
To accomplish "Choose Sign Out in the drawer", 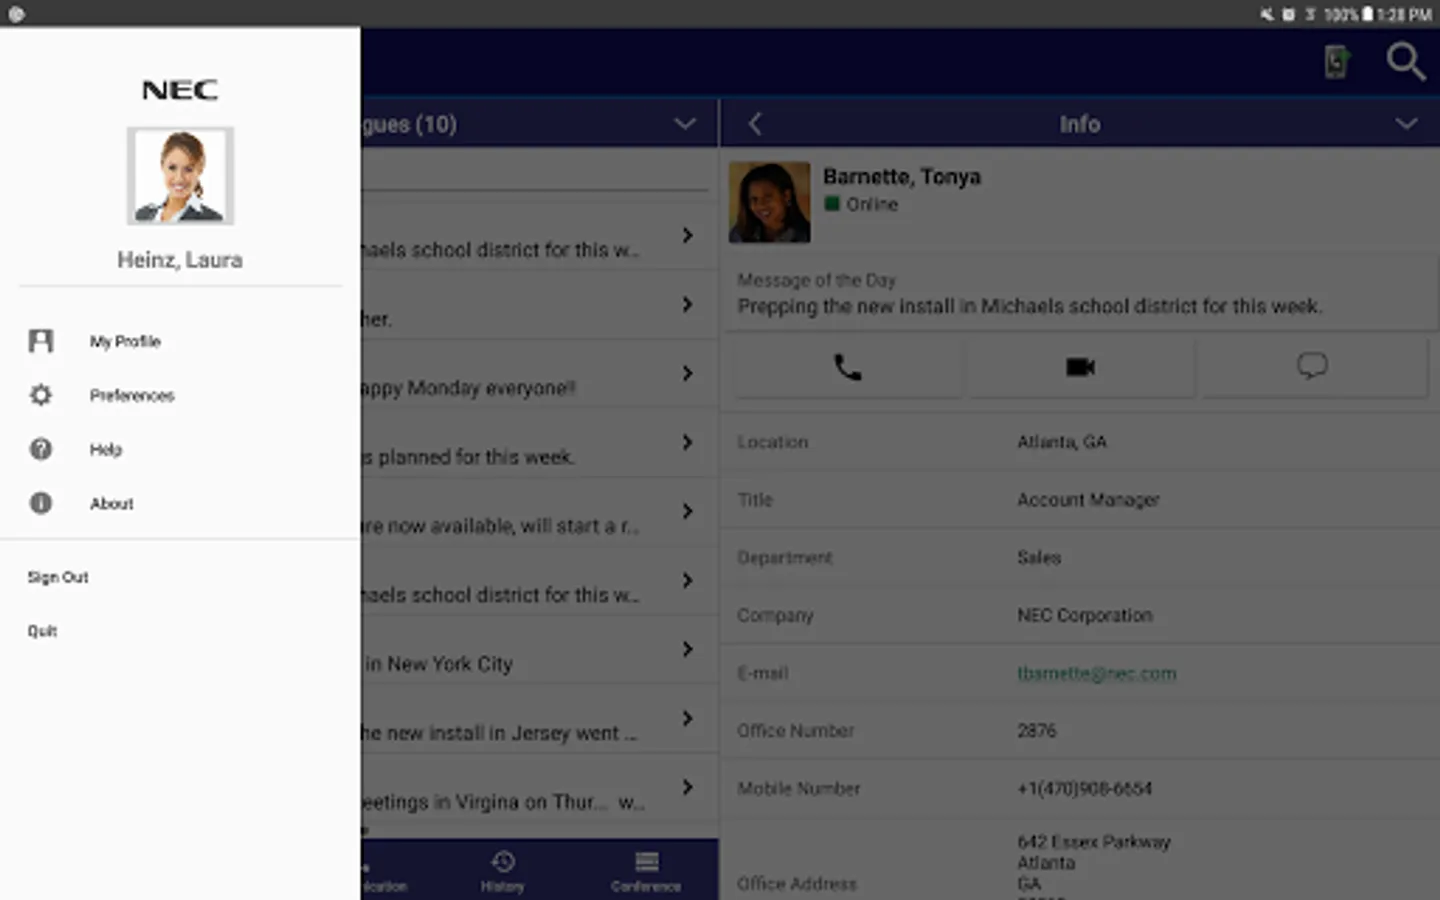I will 58,577.
